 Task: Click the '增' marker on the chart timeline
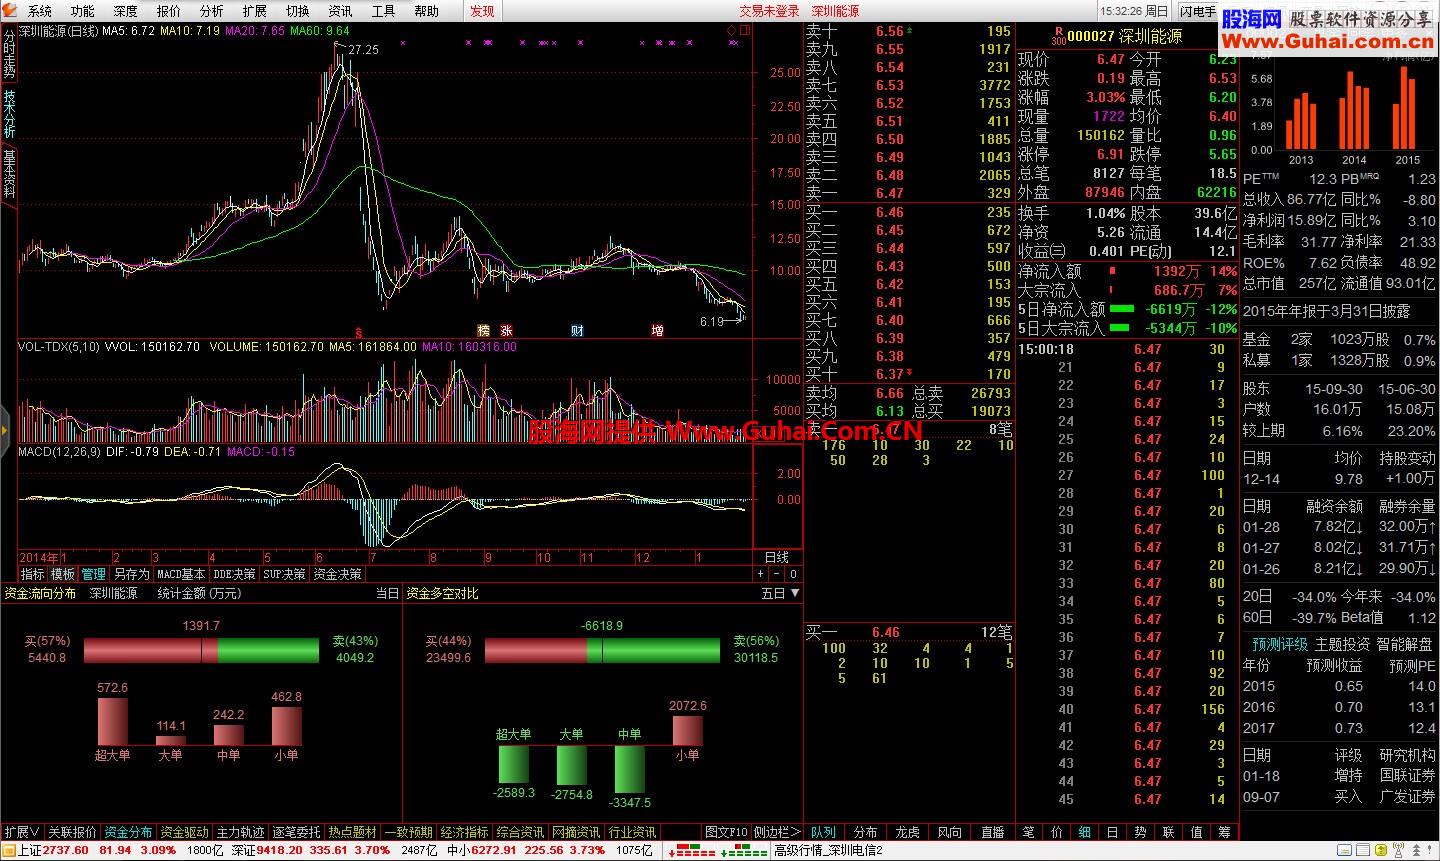pyautogui.click(x=657, y=330)
